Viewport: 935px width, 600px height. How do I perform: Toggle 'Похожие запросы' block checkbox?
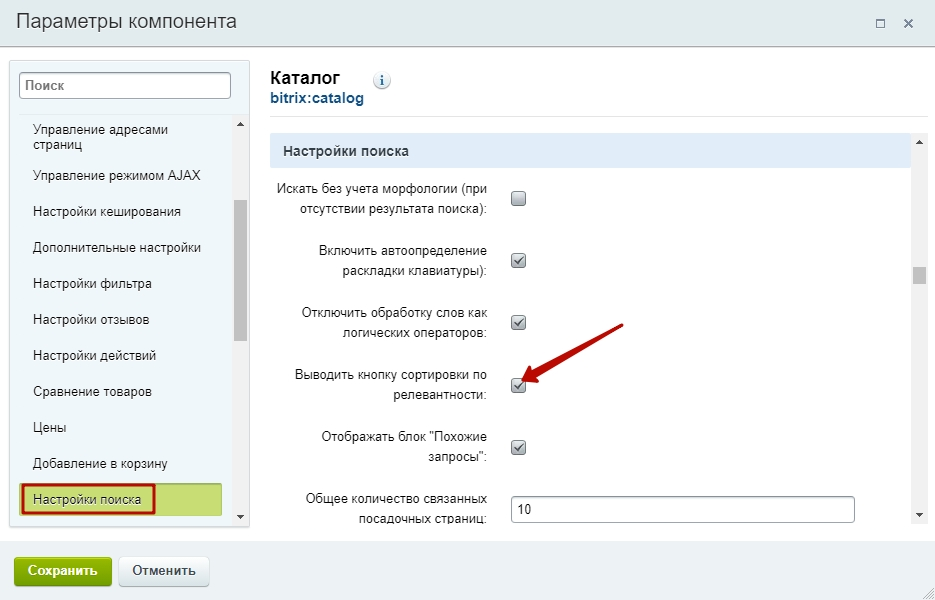point(518,447)
